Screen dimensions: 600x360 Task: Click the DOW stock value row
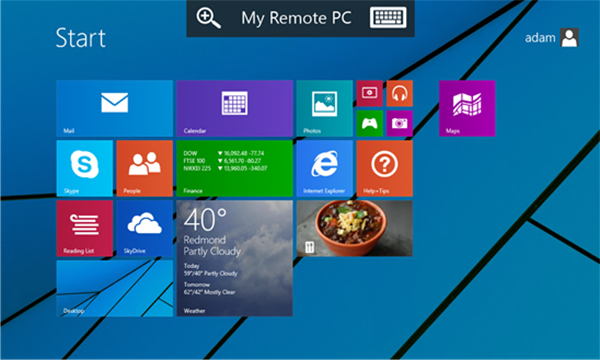point(224,153)
